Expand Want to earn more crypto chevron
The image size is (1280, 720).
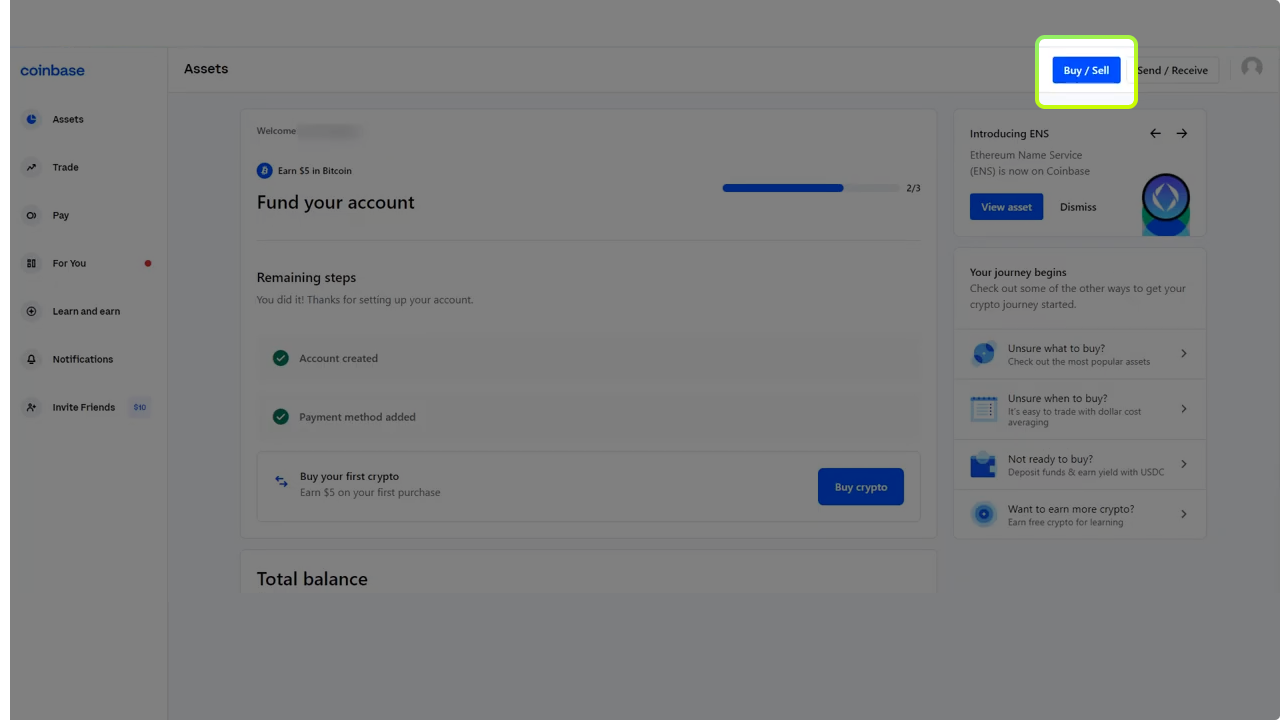[x=1184, y=514]
